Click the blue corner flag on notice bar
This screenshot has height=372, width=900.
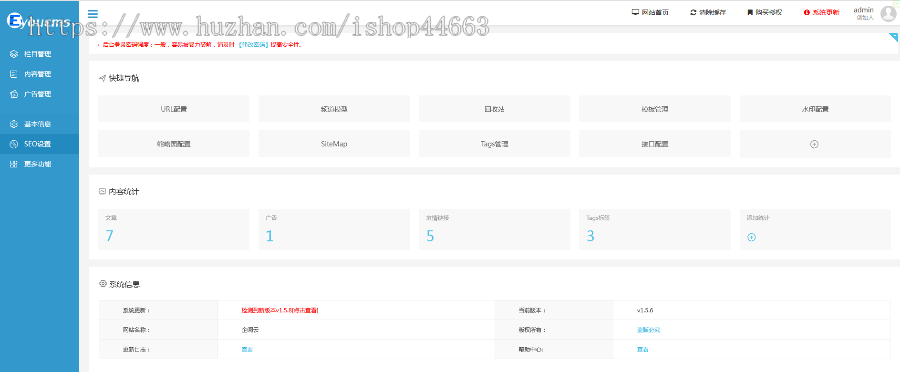tap(893, 38)
